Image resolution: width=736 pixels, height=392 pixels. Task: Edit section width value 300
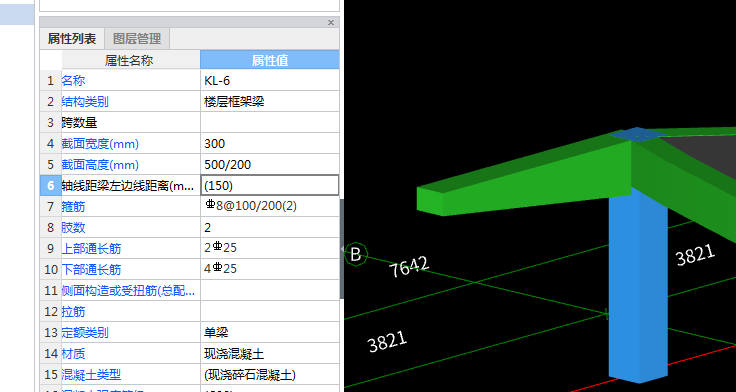[x=269, y=144]
